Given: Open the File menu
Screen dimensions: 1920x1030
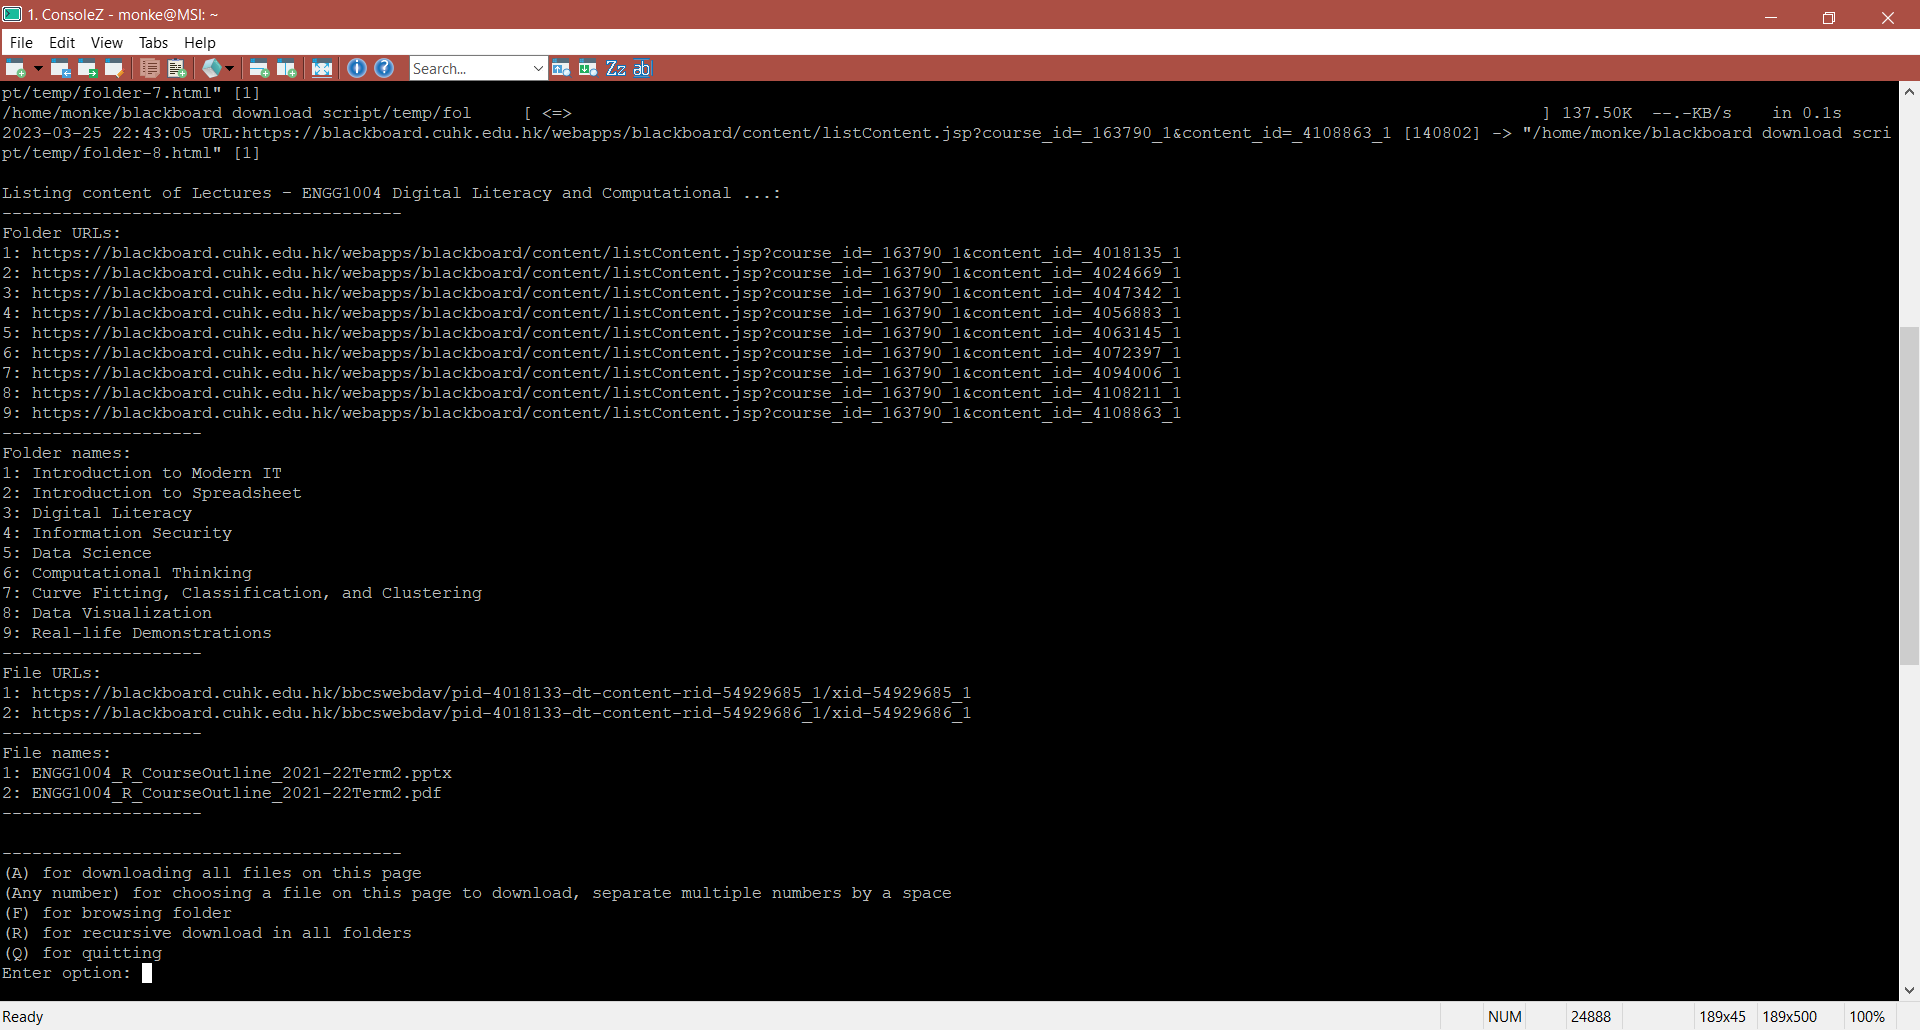Looking at the screenshot, I should pos(21,42).
